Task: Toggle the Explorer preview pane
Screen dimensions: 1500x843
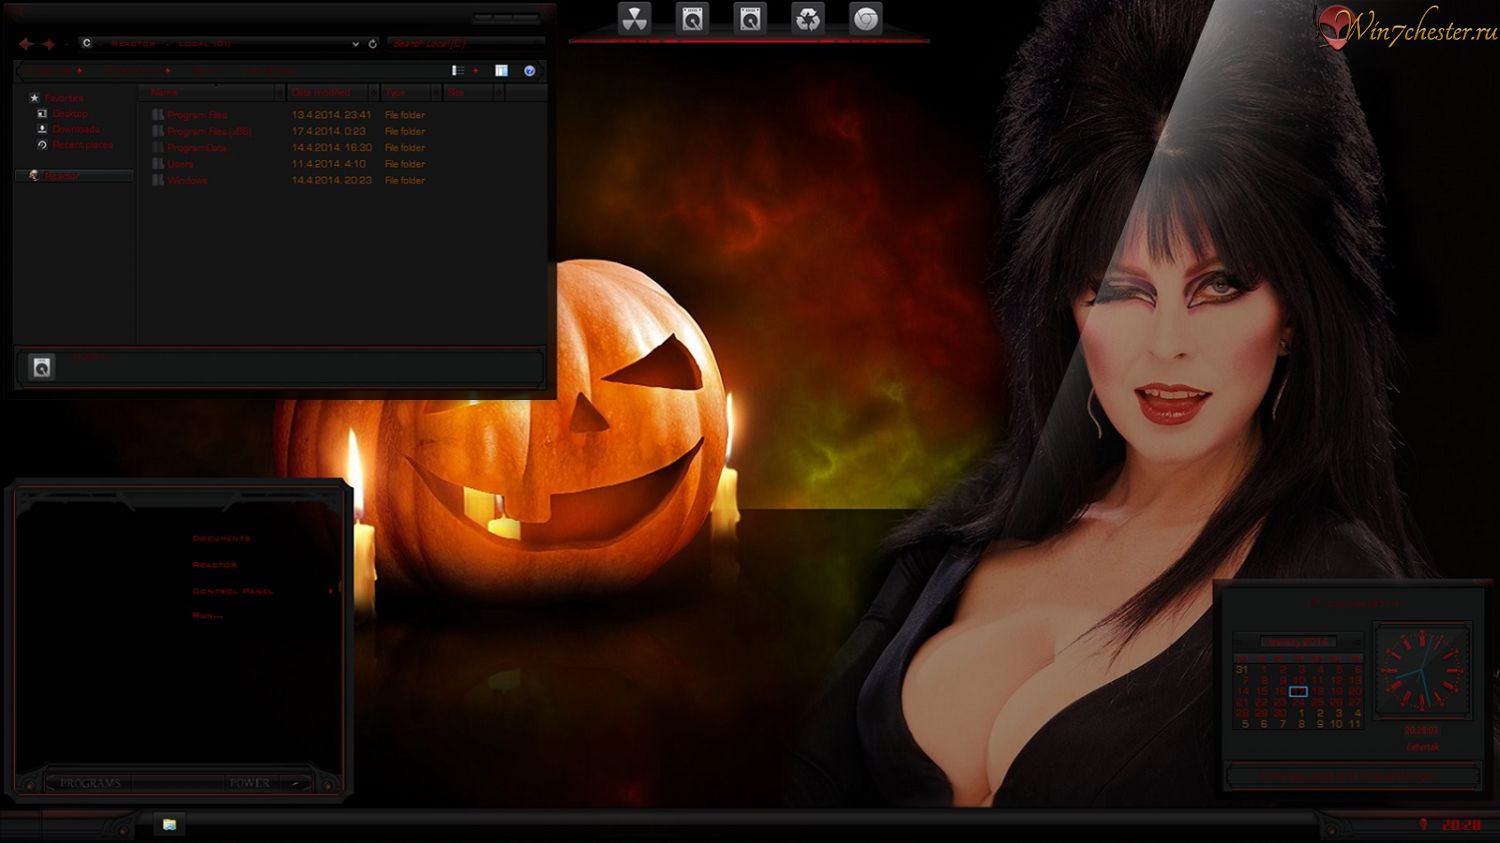Action: (501, 71)
